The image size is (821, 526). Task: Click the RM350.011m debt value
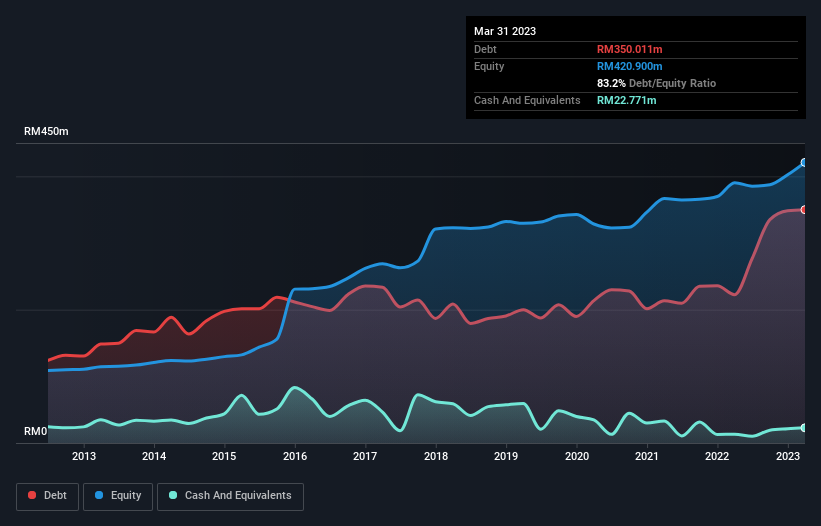(629, 49)
